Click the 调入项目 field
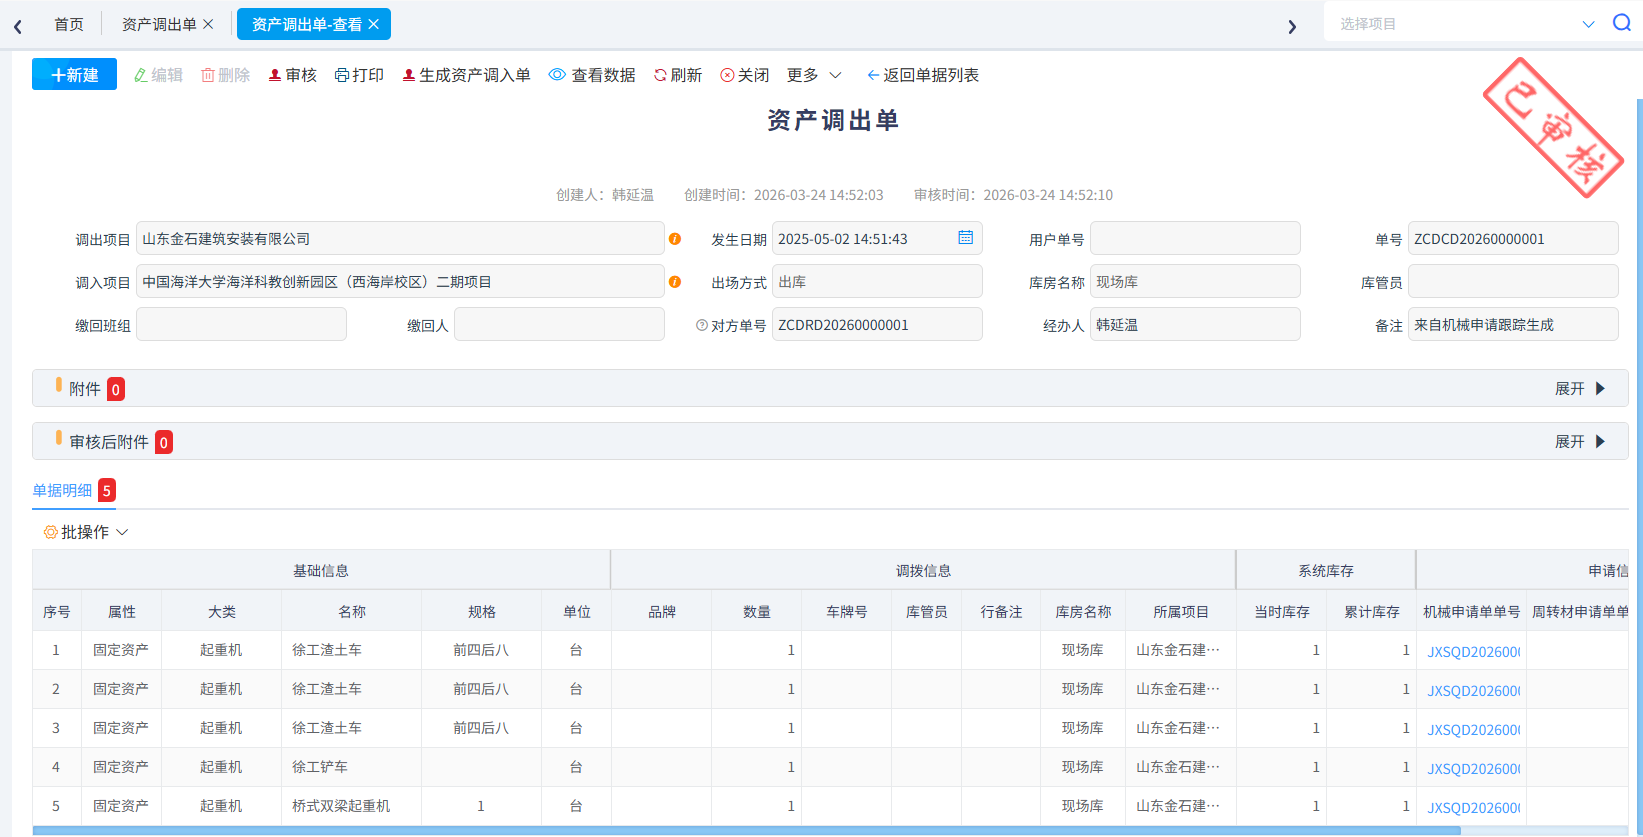The image size is (1643, 837). (x=400, y=282)
